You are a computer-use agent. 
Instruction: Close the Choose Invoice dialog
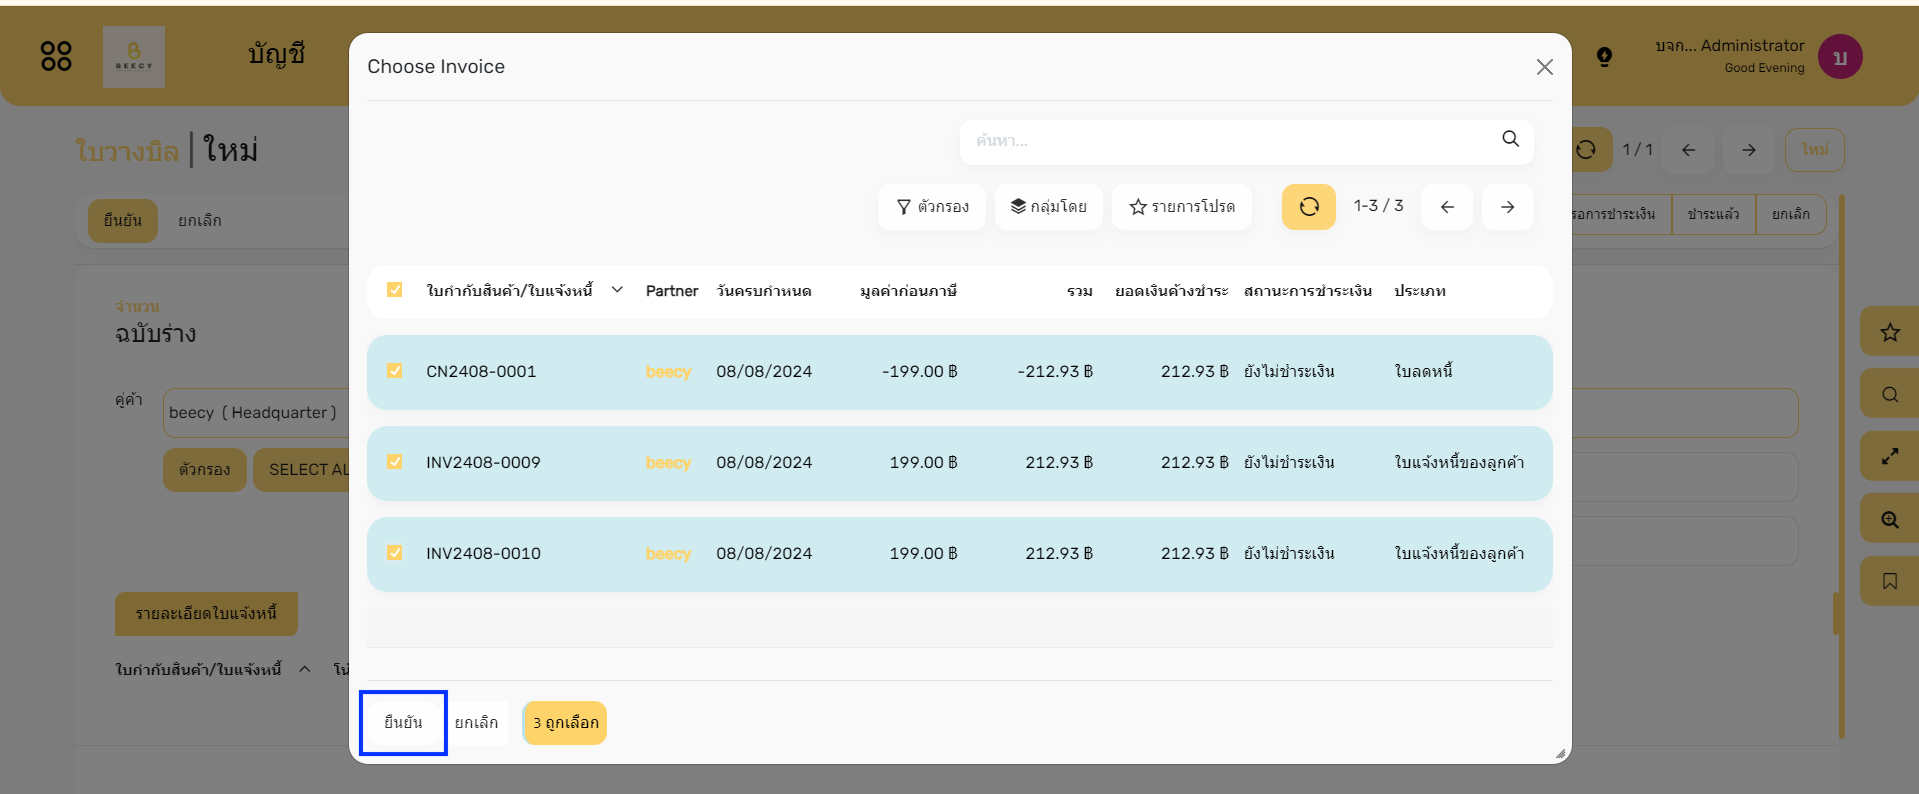tap(1544, 67)
